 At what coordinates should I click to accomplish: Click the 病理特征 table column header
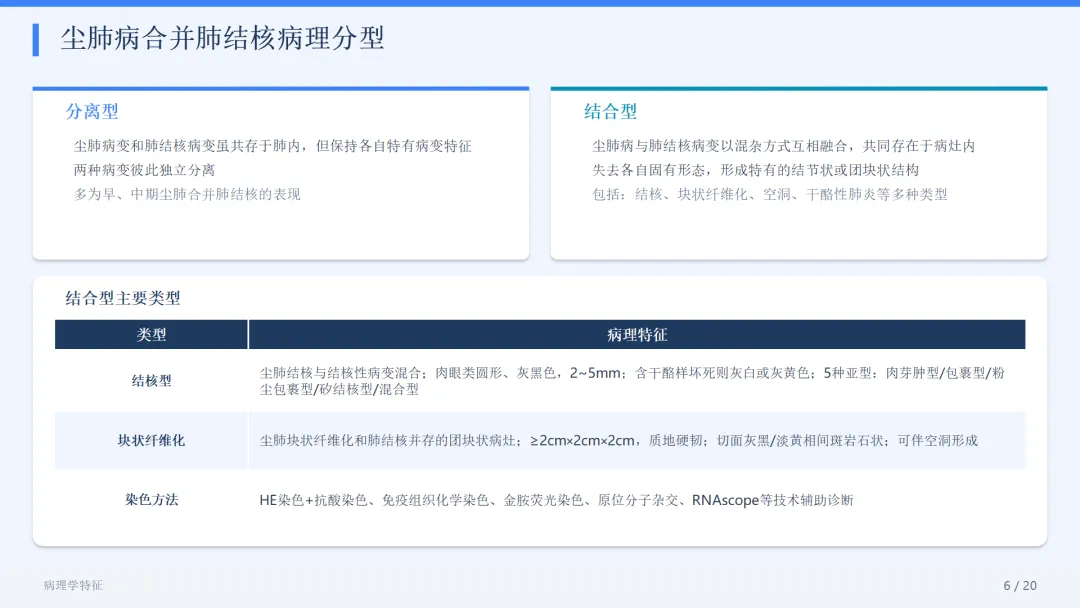tap(637, 335)
